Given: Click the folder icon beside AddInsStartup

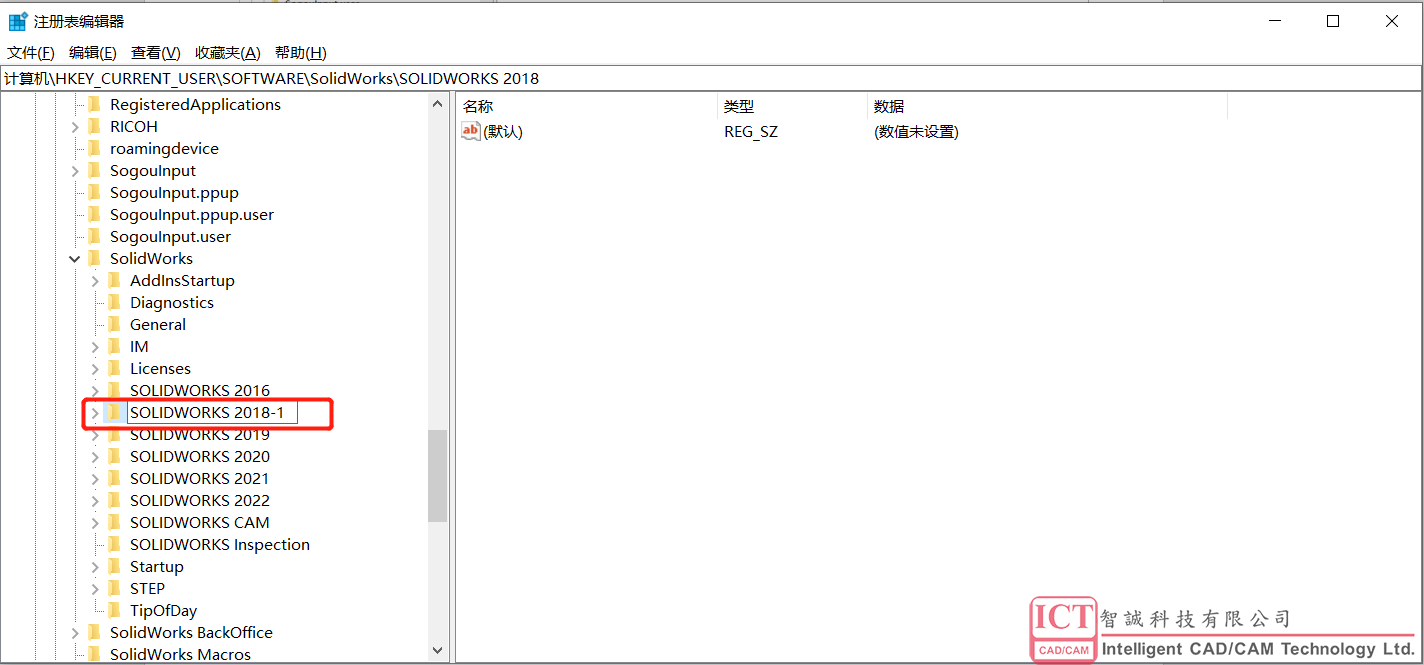Looking at the screenshot, I should [114, 280].
